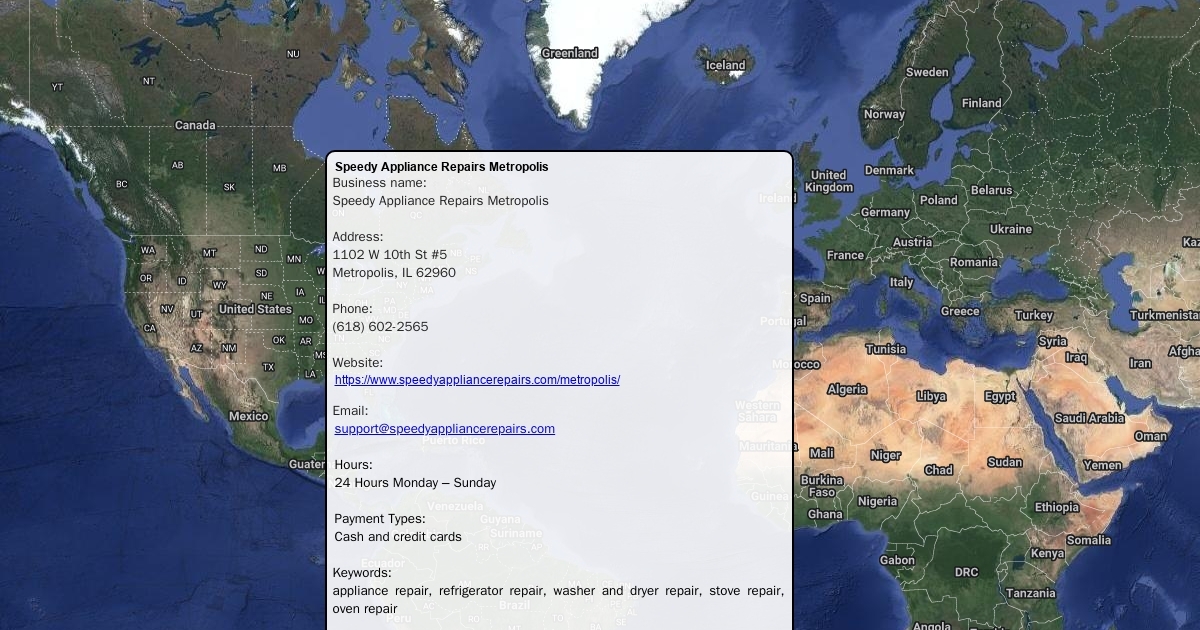
Task: Click the United States map label
Action: 255,310
